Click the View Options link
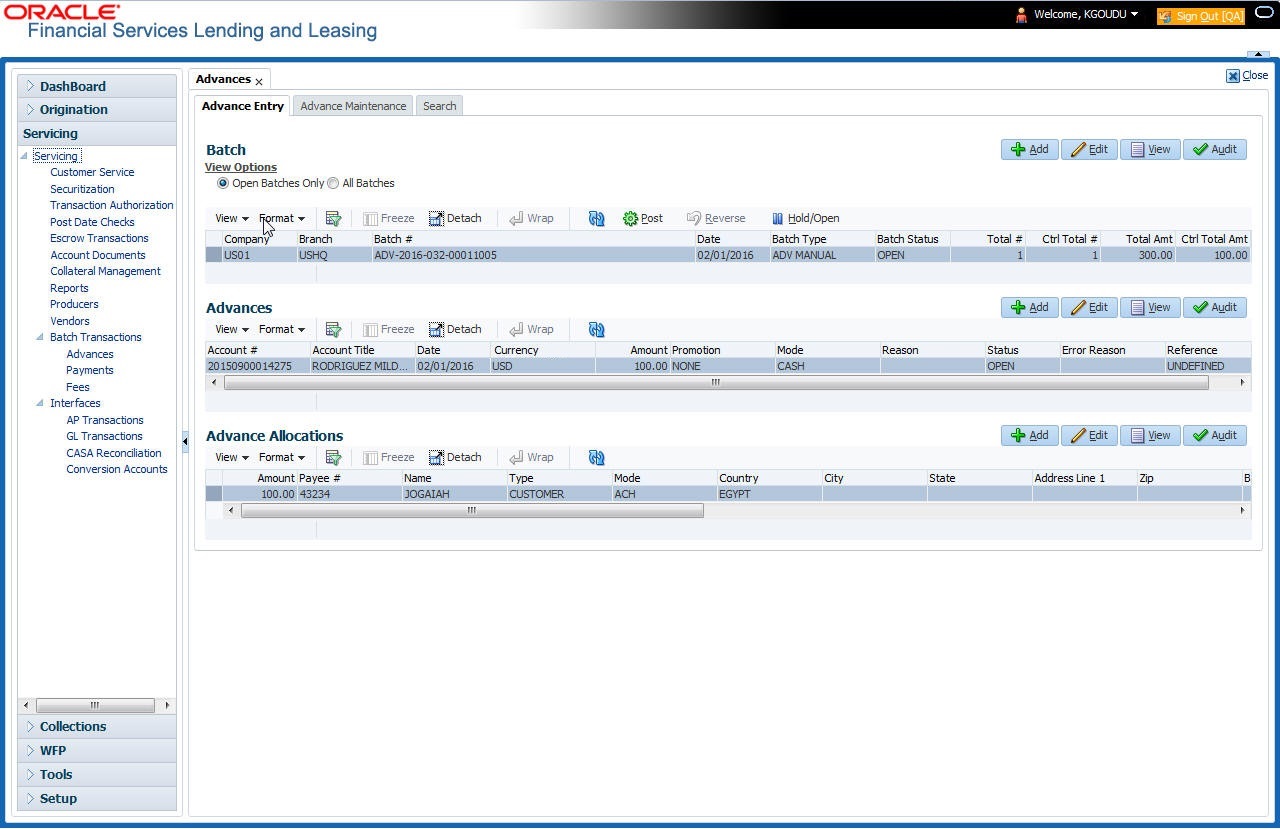 point(241,167)
